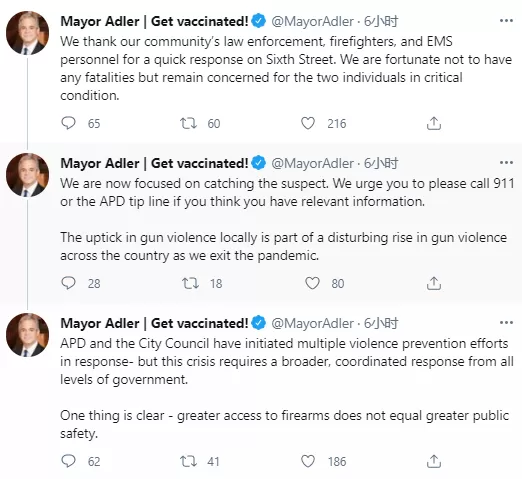Open more options on the first tweet
This screenshot has width=522, height=479.
tap(506, 21)
